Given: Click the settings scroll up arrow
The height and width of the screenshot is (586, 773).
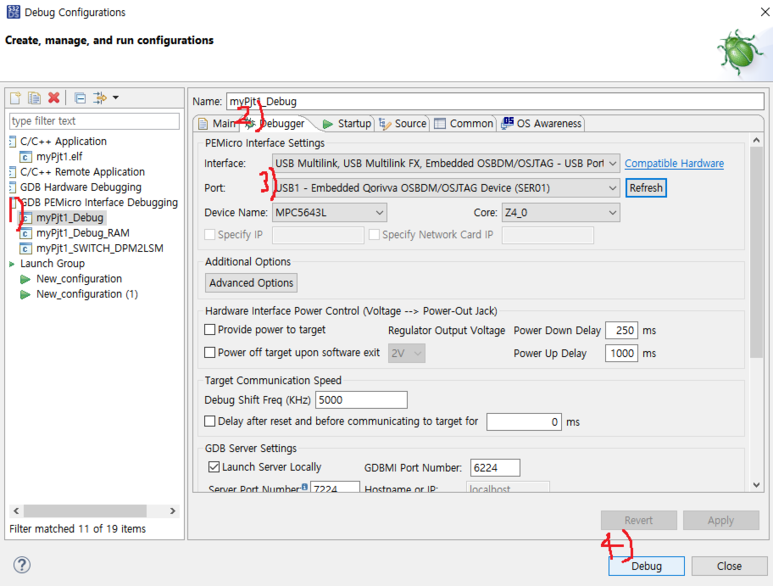Looking at the screenshot, I should coord(756,140).
